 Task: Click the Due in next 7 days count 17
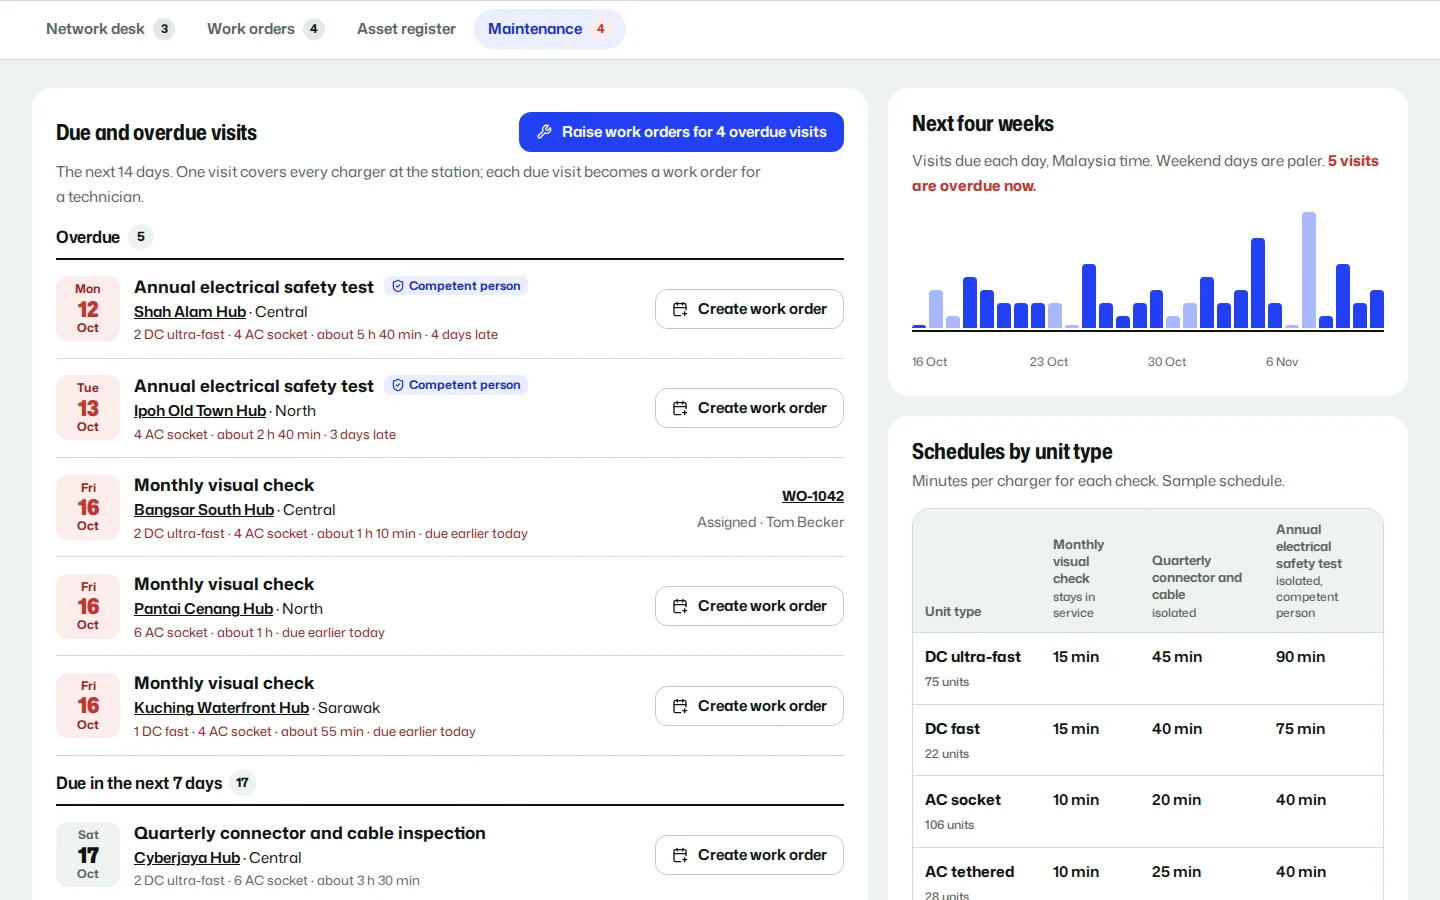[x=242, y=783]
